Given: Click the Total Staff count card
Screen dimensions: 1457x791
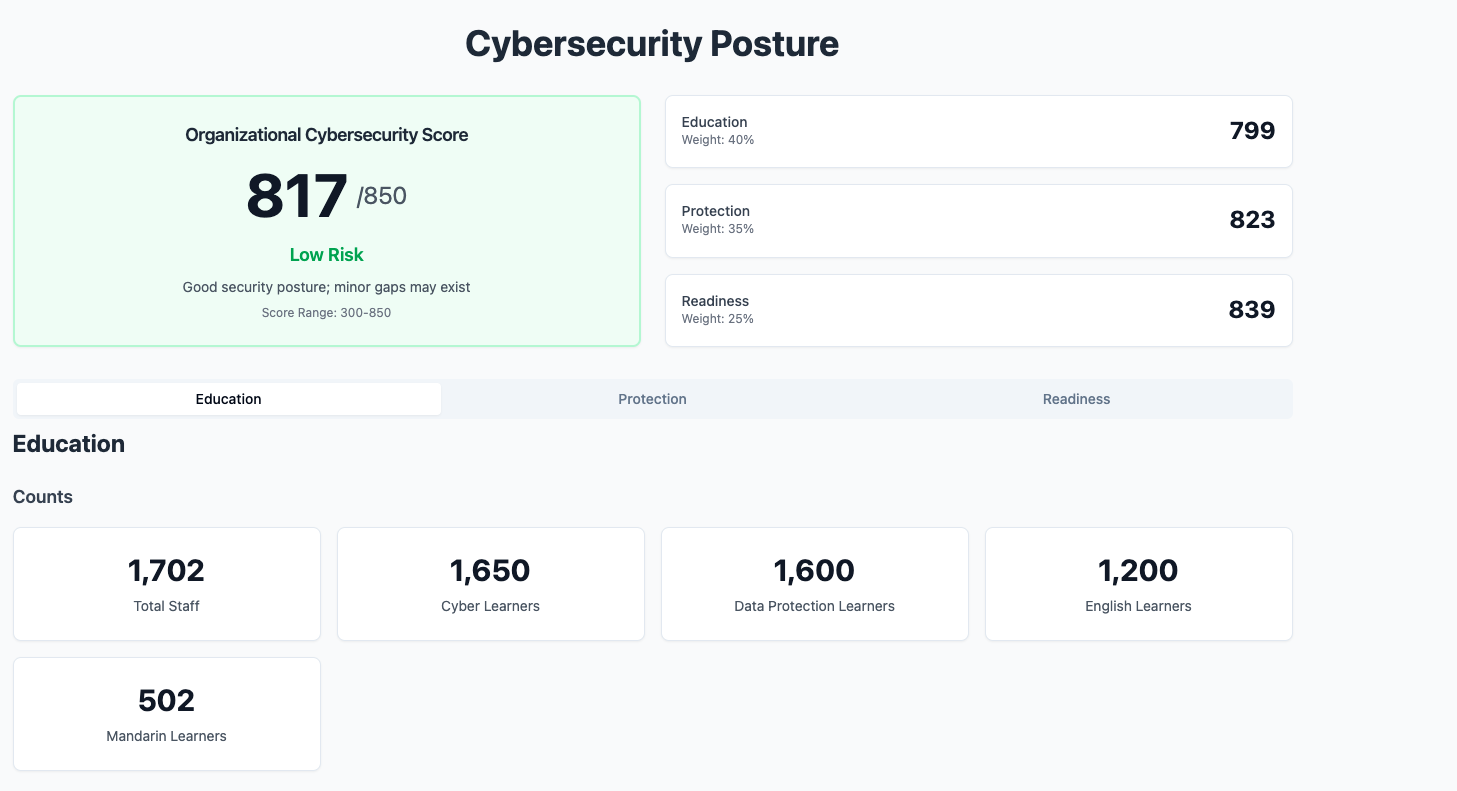Looking at the screenshot, I should [166, 584].
